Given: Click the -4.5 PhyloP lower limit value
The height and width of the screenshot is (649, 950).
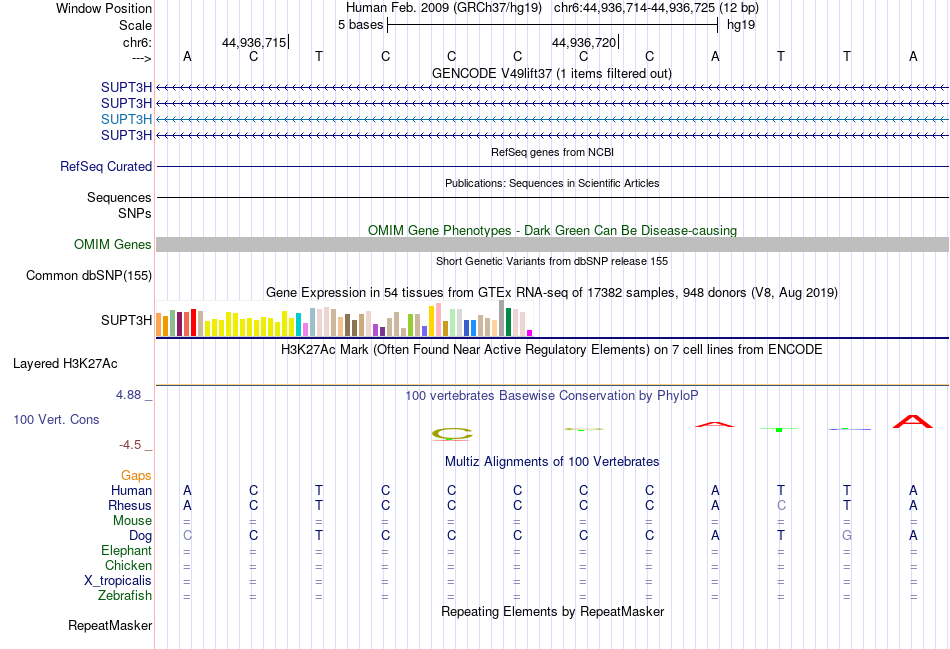Looking at the screenshot, I should point(130,445).
